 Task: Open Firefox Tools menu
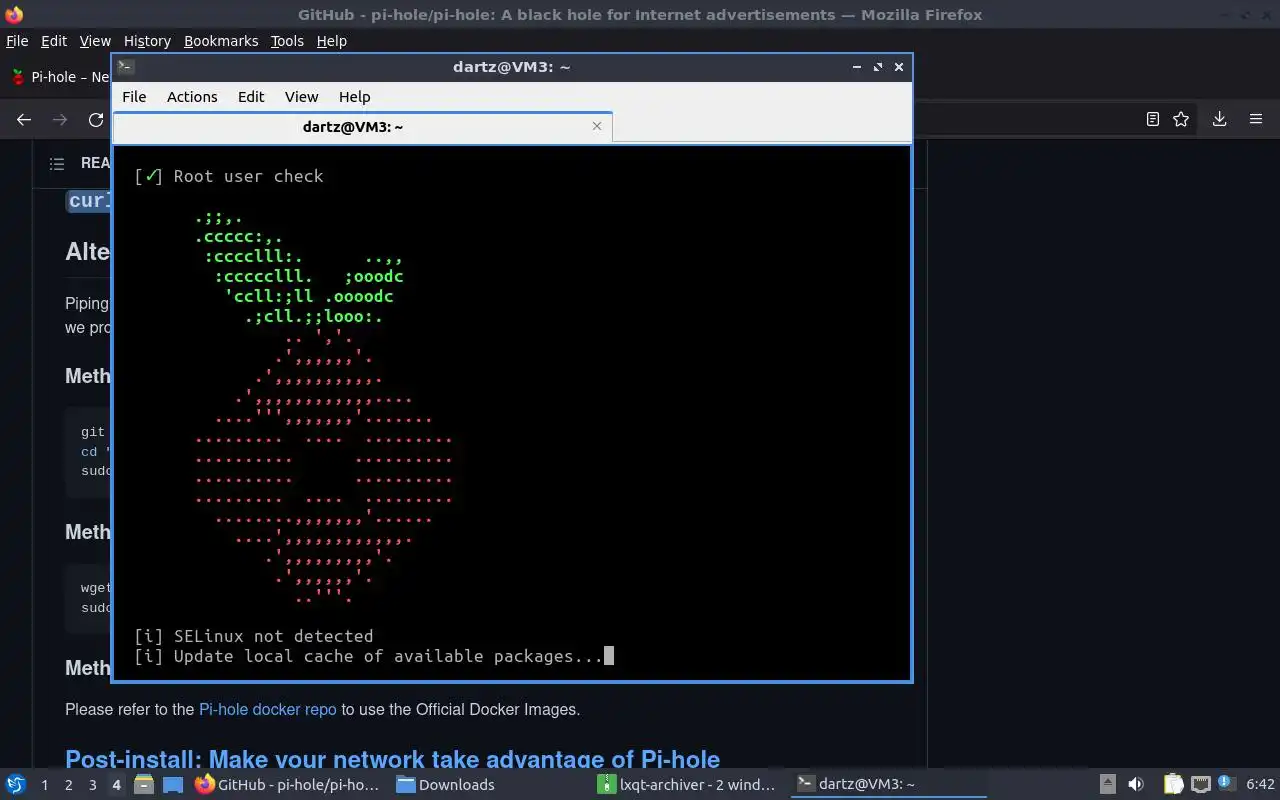[x=287, y=41]
